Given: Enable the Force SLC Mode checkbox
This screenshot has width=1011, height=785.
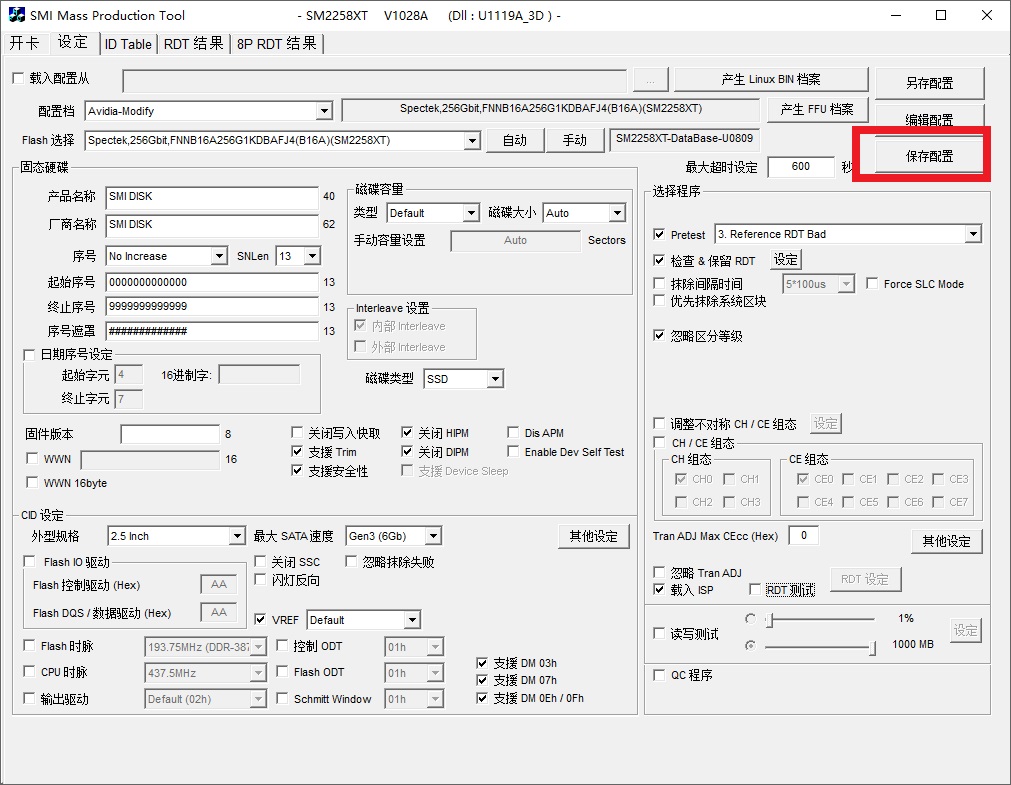Looking at the screenshot, I should 872,284.
